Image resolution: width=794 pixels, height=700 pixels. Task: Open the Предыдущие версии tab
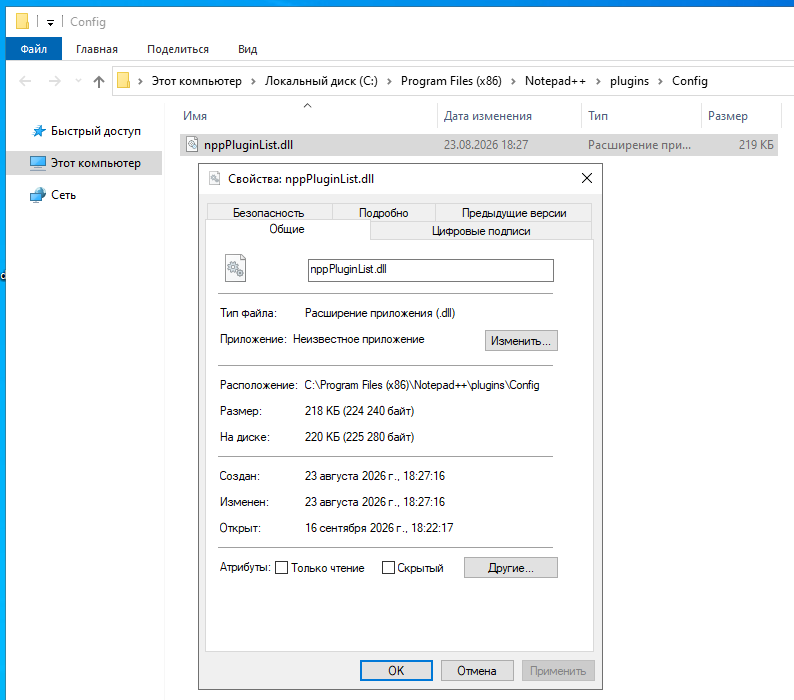[514, 213]
